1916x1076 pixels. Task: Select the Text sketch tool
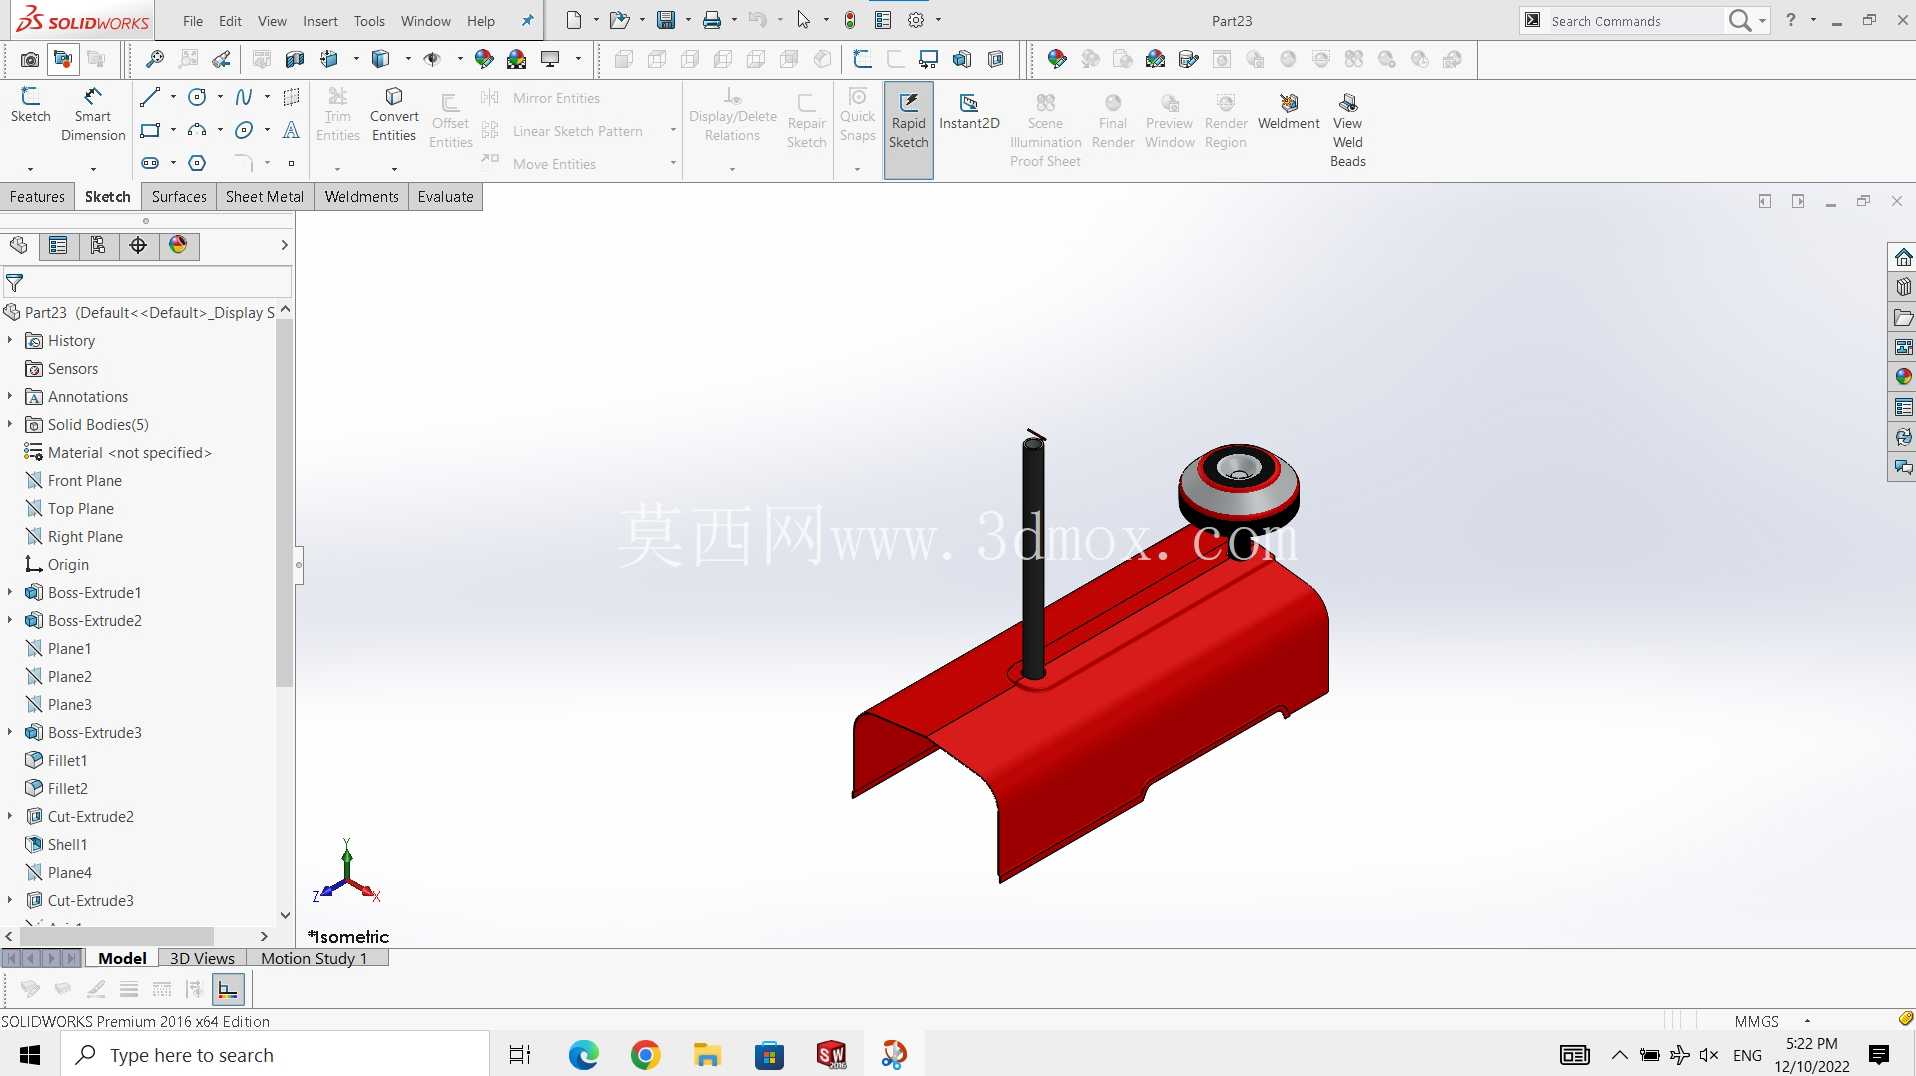click(291, 130)
